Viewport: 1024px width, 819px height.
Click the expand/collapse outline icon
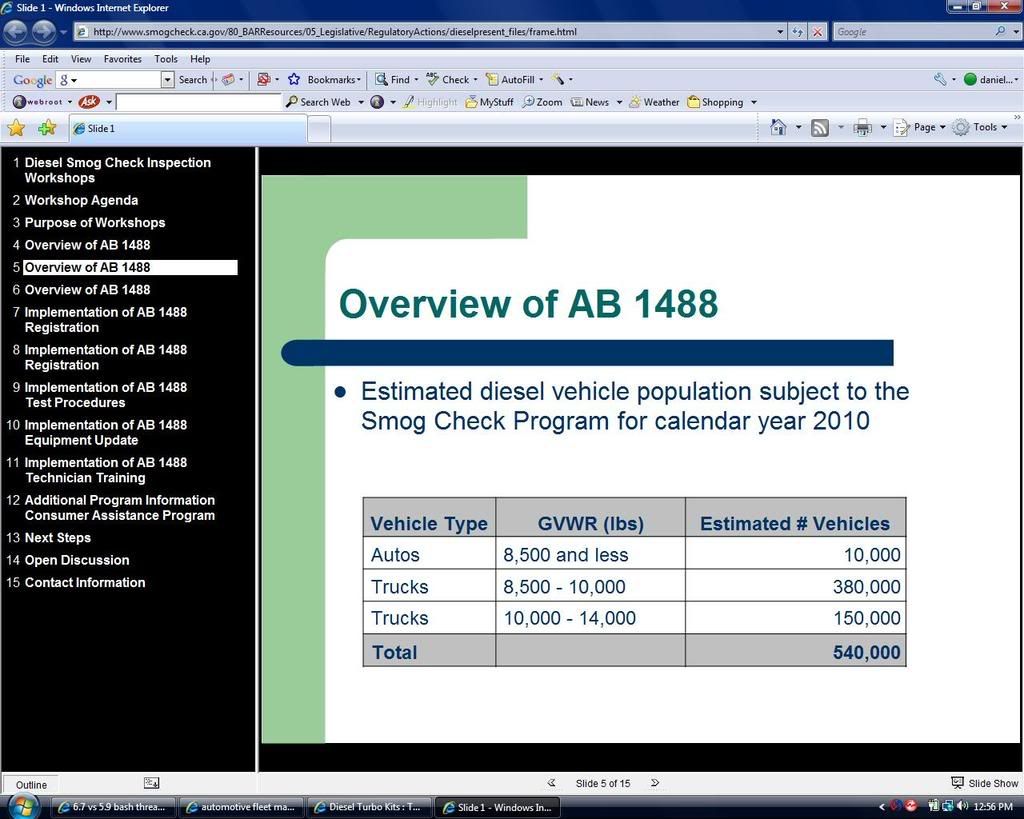click(x=151, y=783)
